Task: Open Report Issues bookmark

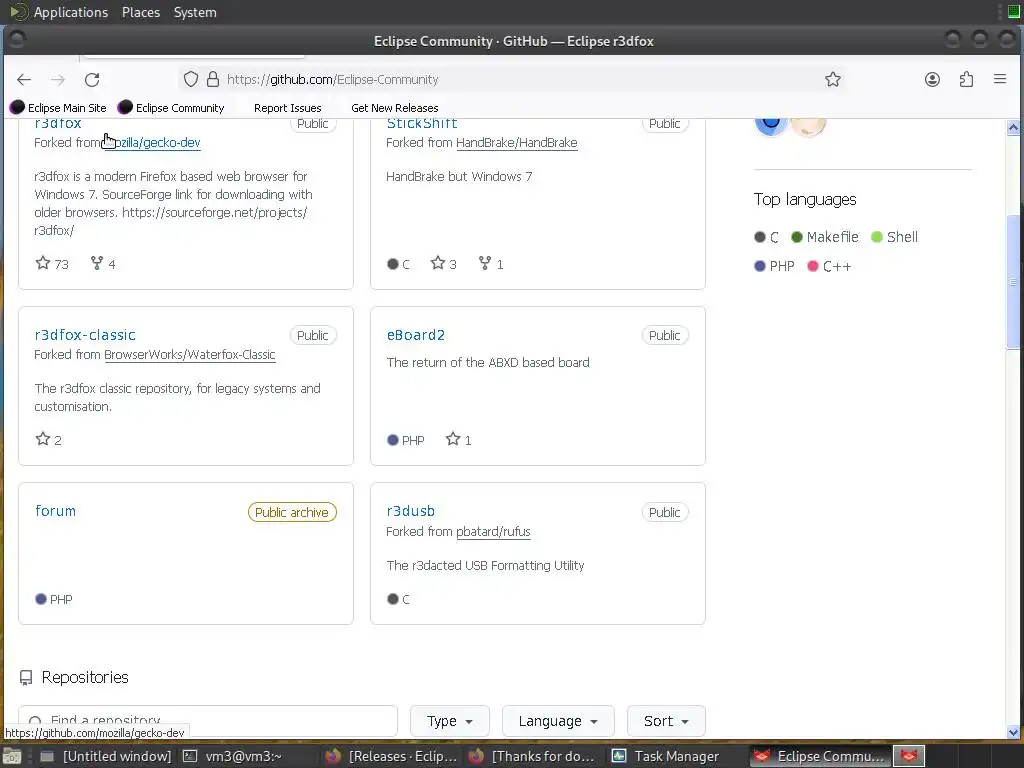Action: tap(287, 108)
